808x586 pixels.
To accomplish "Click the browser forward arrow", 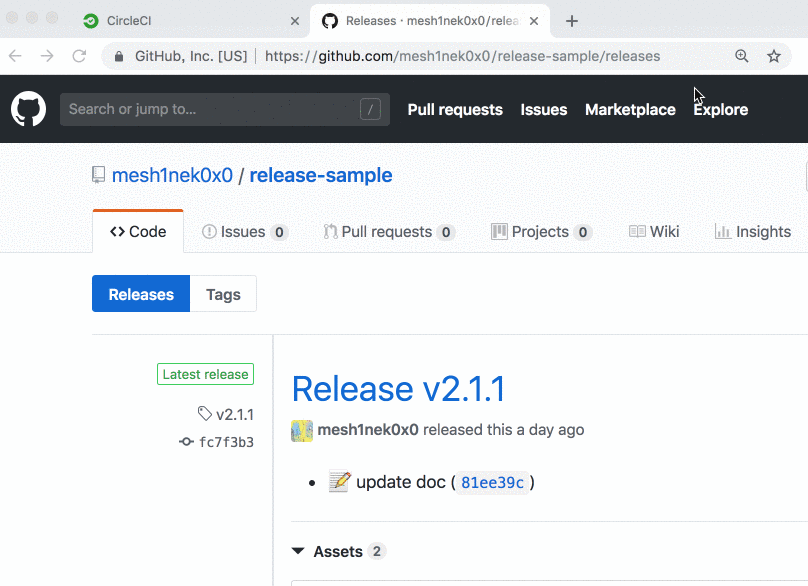I will point(47,56).
